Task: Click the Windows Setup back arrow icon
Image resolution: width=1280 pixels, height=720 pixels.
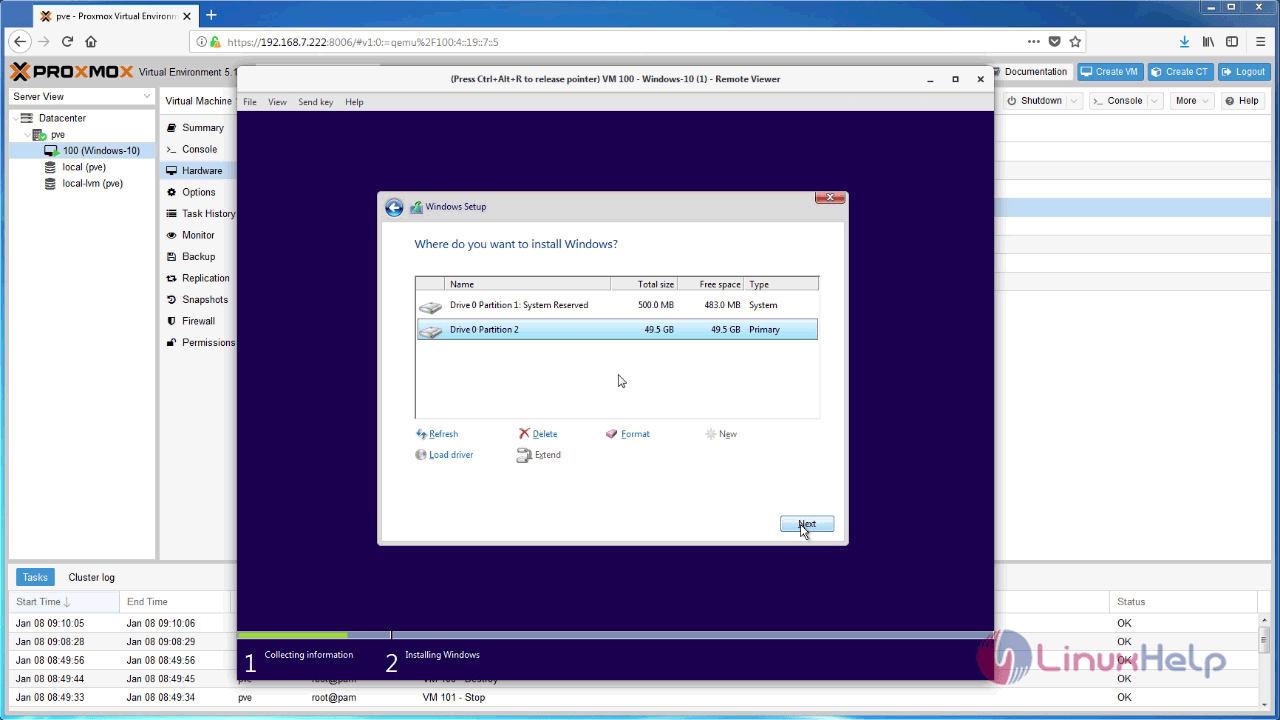Action: pos(394,207)
